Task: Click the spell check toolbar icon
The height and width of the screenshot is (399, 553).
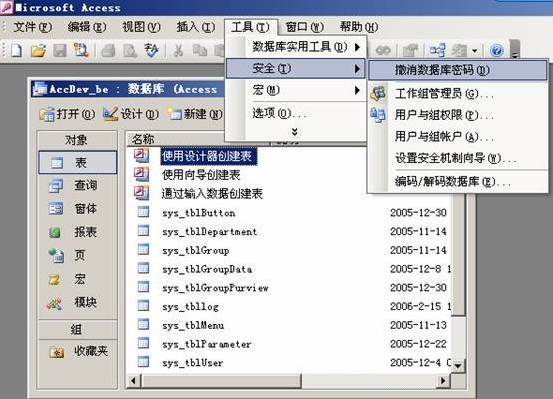Action: [151, 50]
